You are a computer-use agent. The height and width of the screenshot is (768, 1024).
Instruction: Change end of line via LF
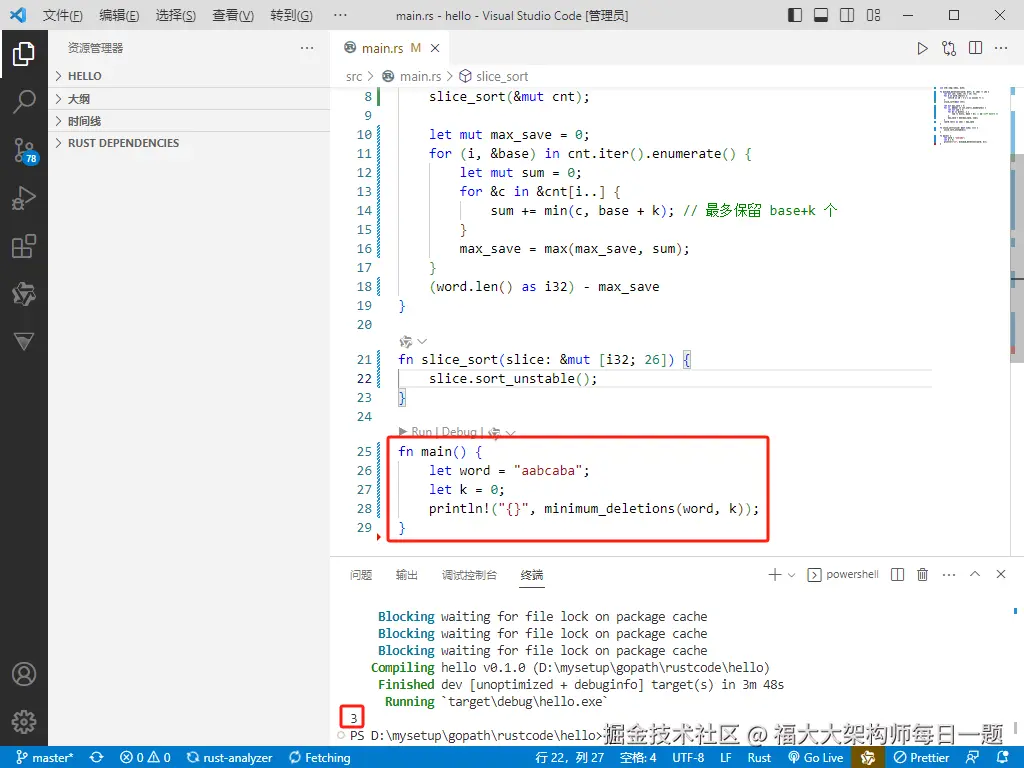[726, 758]
